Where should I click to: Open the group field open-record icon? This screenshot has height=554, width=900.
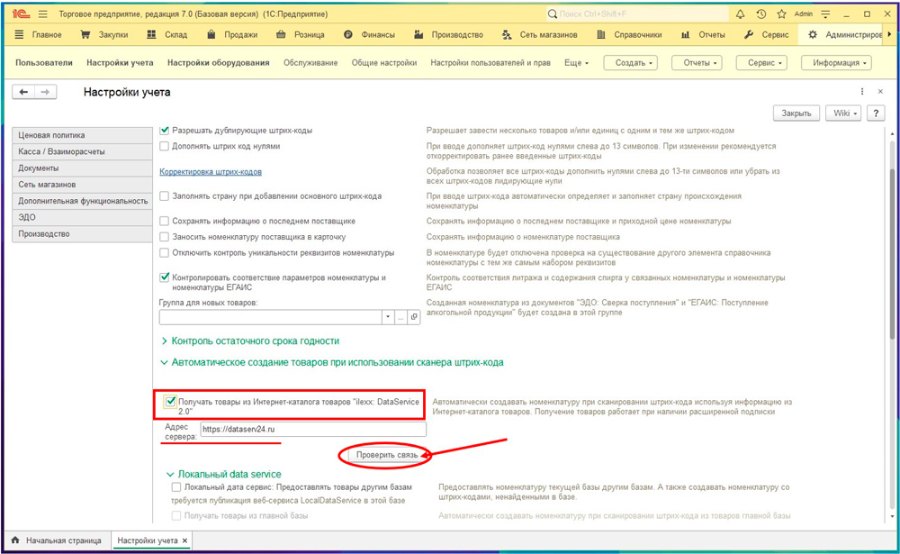(414, 317)
